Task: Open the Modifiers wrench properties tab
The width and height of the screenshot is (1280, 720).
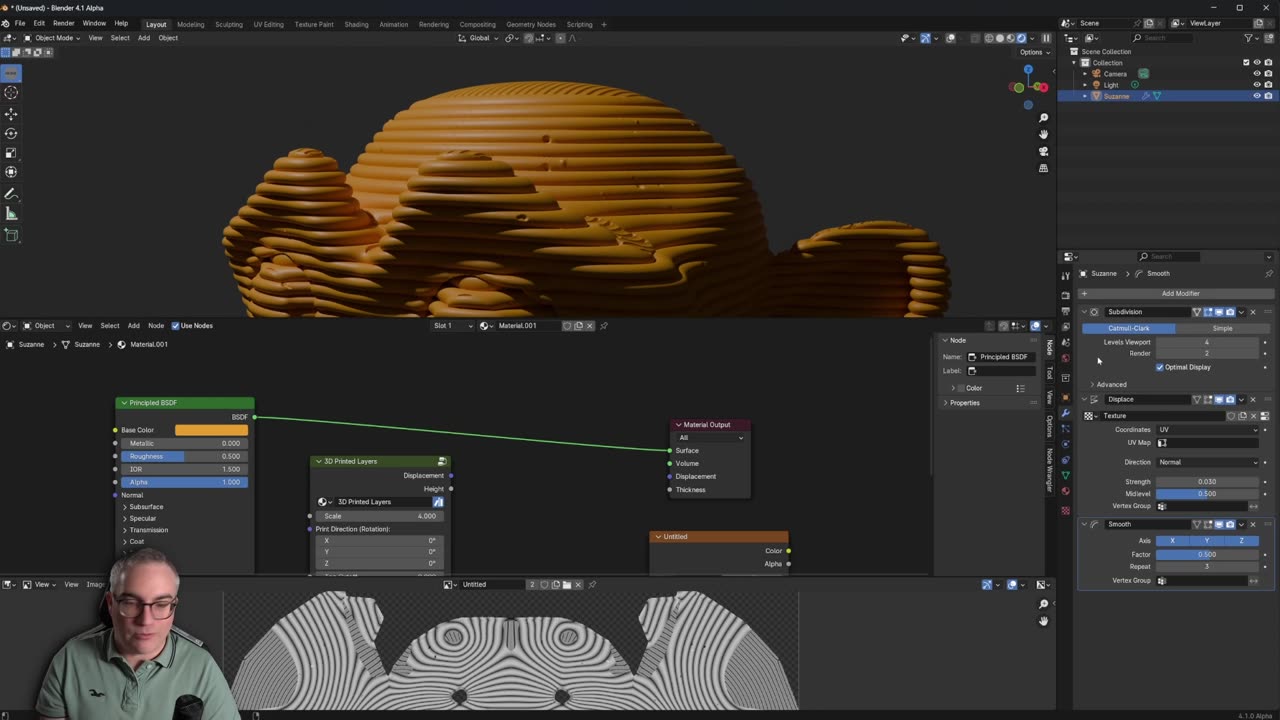Action: (x=1065, y=413)
